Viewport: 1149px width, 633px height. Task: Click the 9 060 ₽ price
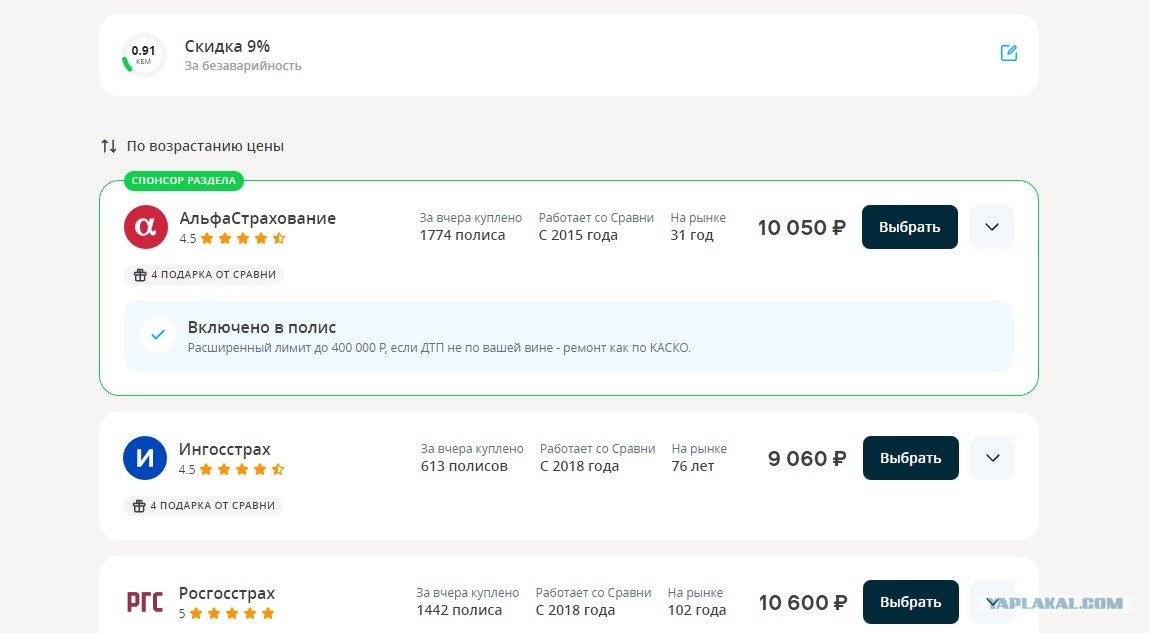(807, 459)
